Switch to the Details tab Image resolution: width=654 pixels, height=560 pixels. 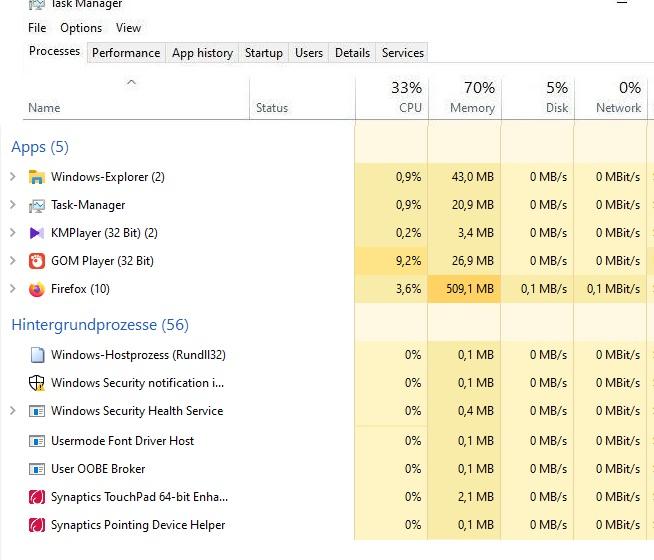point(352,53)
